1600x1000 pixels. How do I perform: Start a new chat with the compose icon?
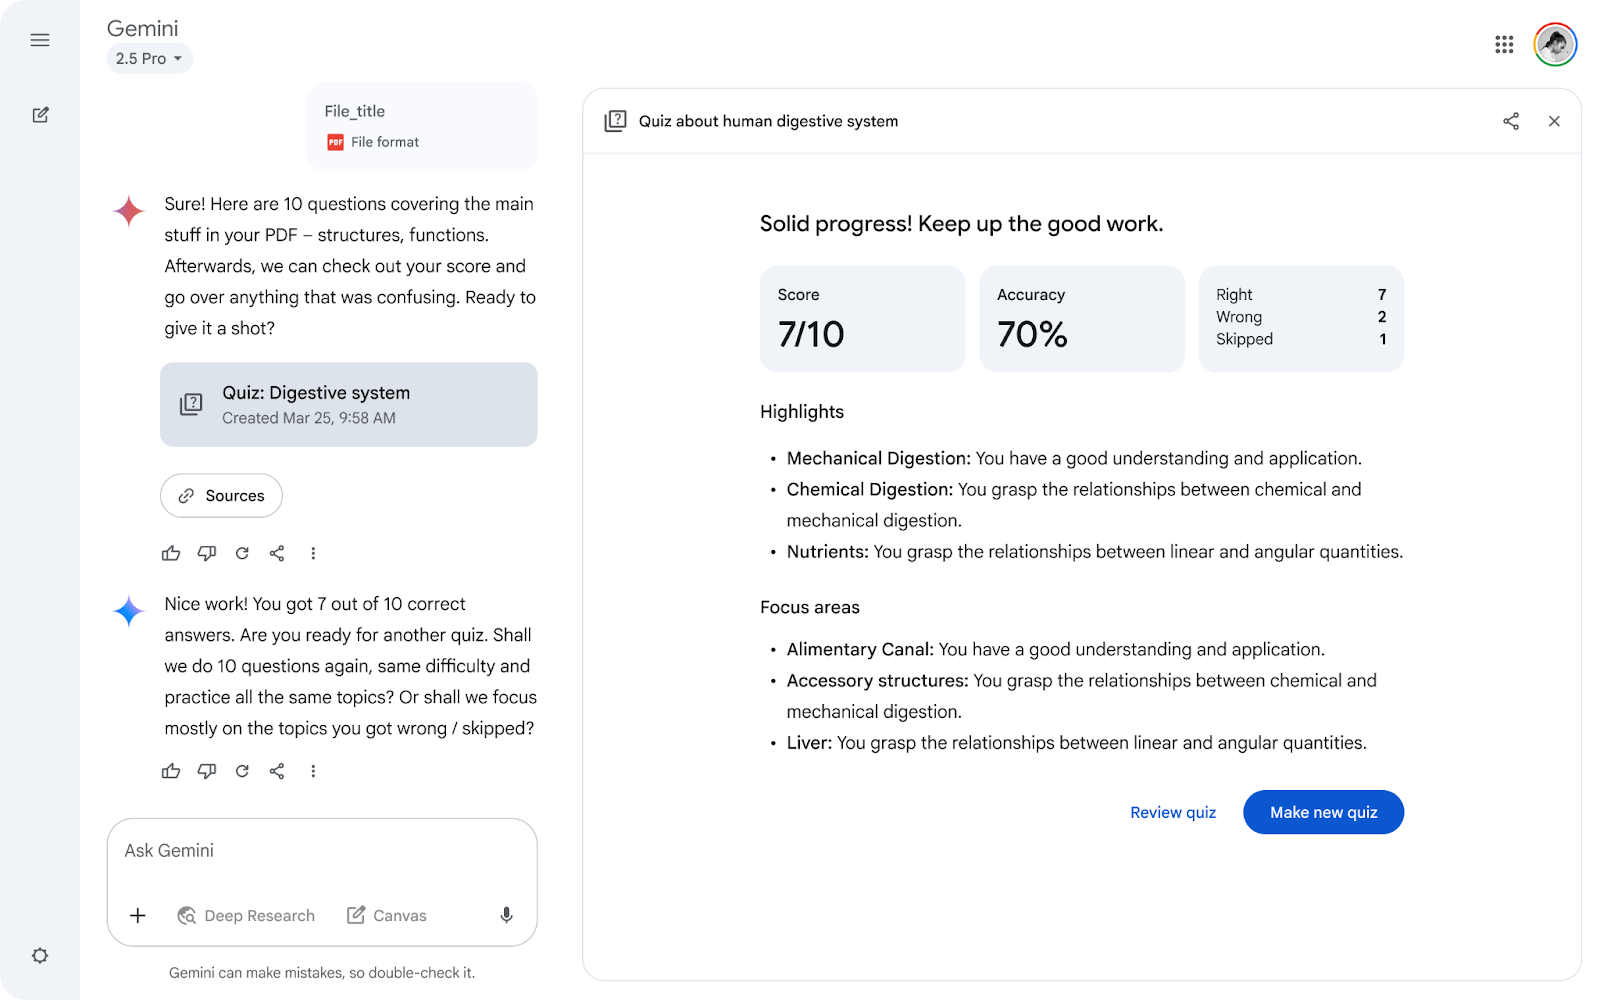point(40,115)
